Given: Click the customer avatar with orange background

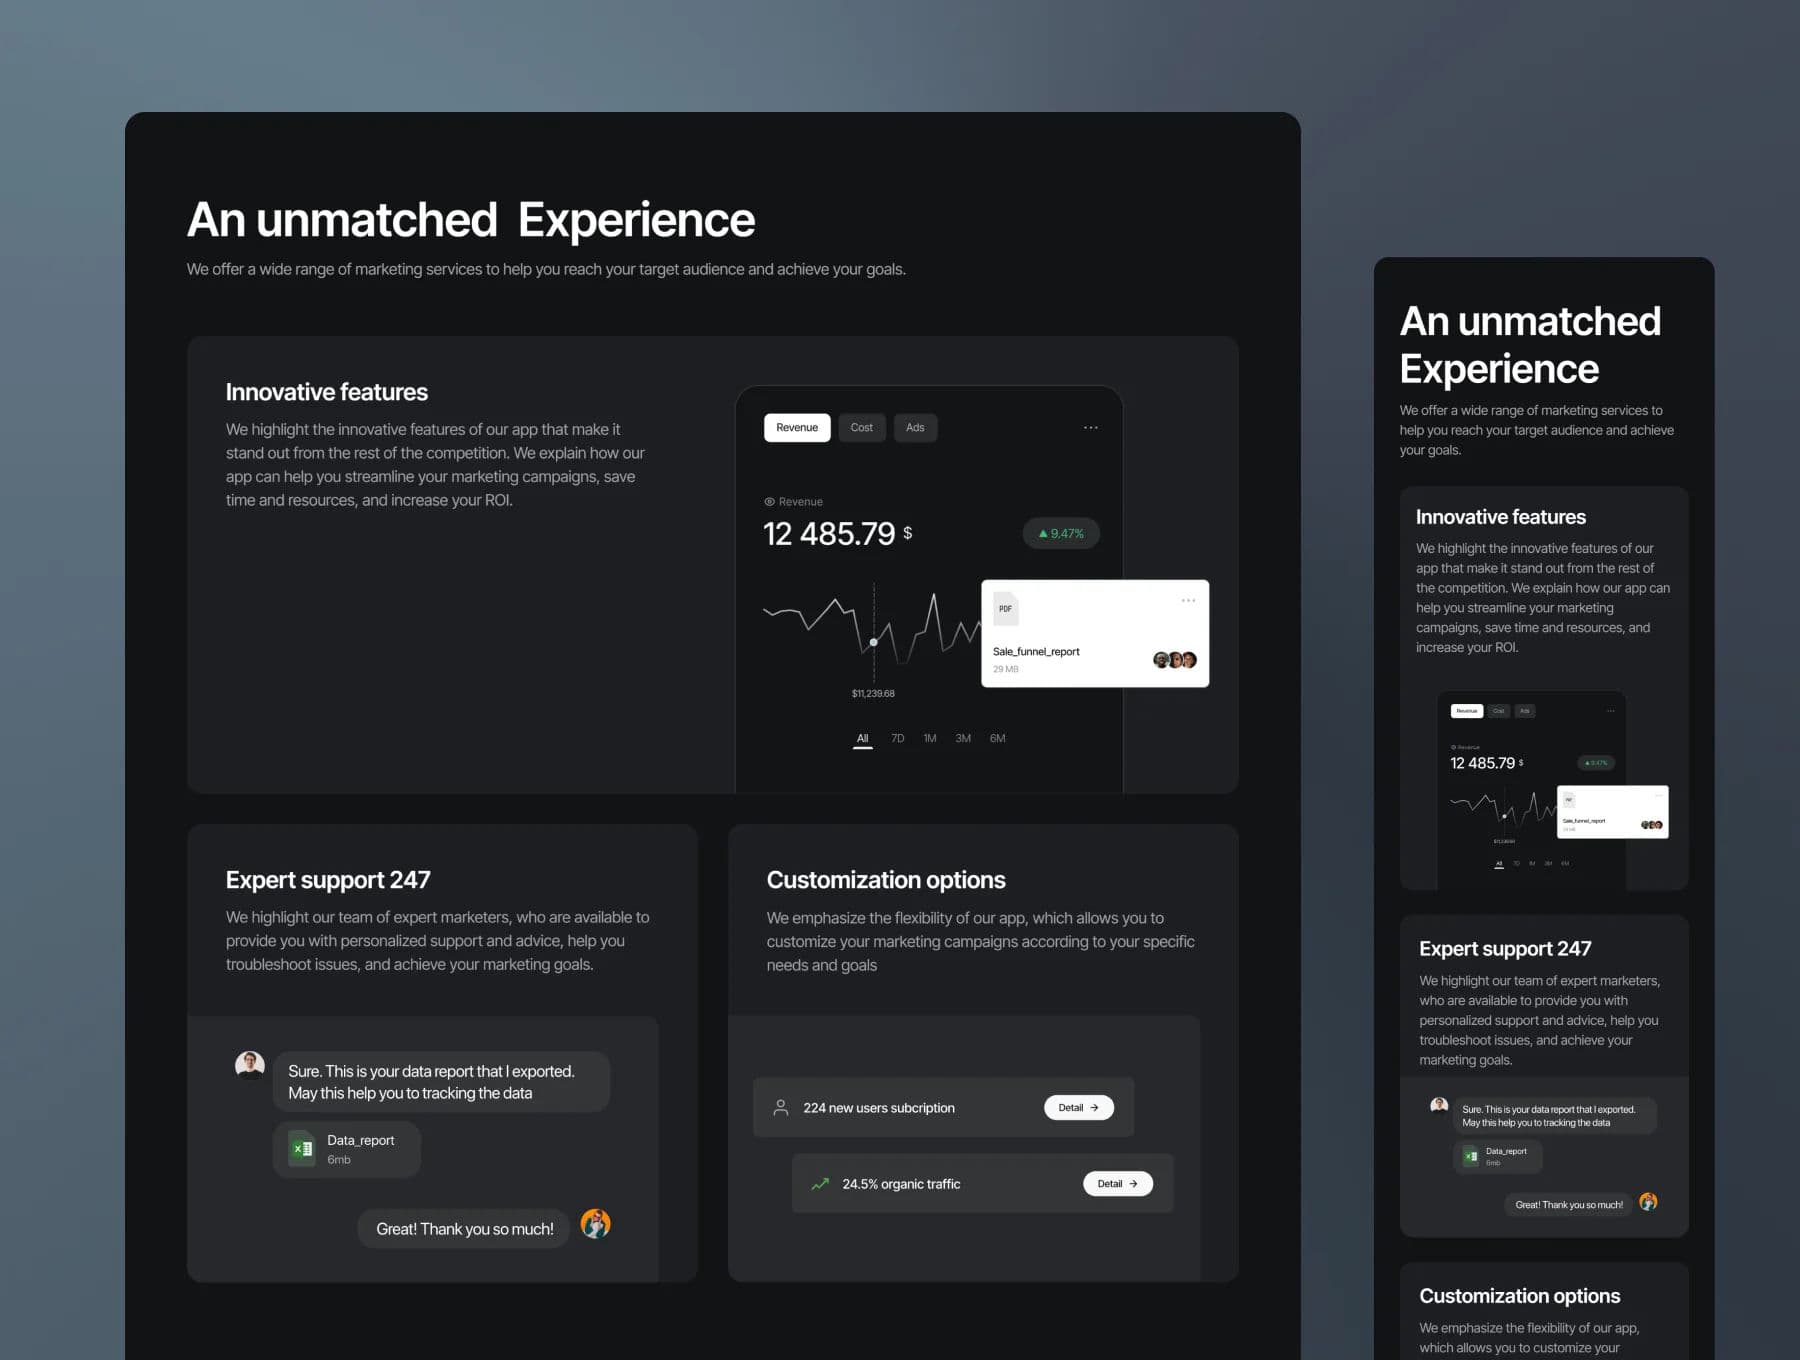Looking at the screenshot, I should [596, 1224].
